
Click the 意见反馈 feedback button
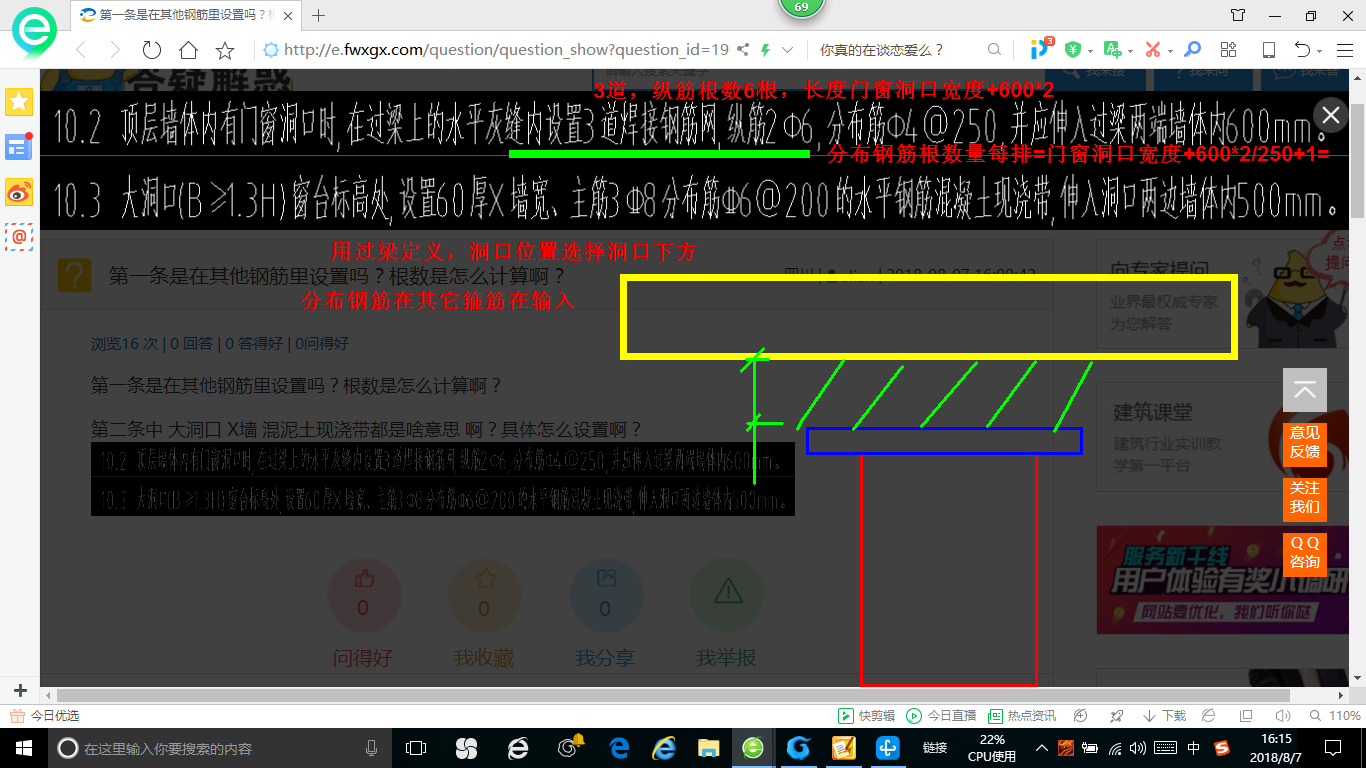[x=1305, y=443]
